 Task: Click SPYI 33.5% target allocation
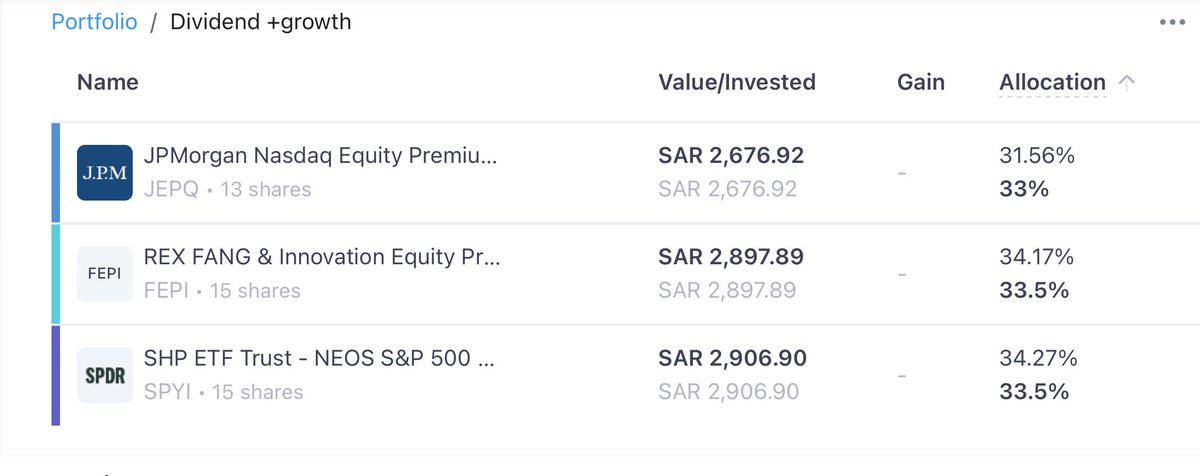coord(1034,392)
